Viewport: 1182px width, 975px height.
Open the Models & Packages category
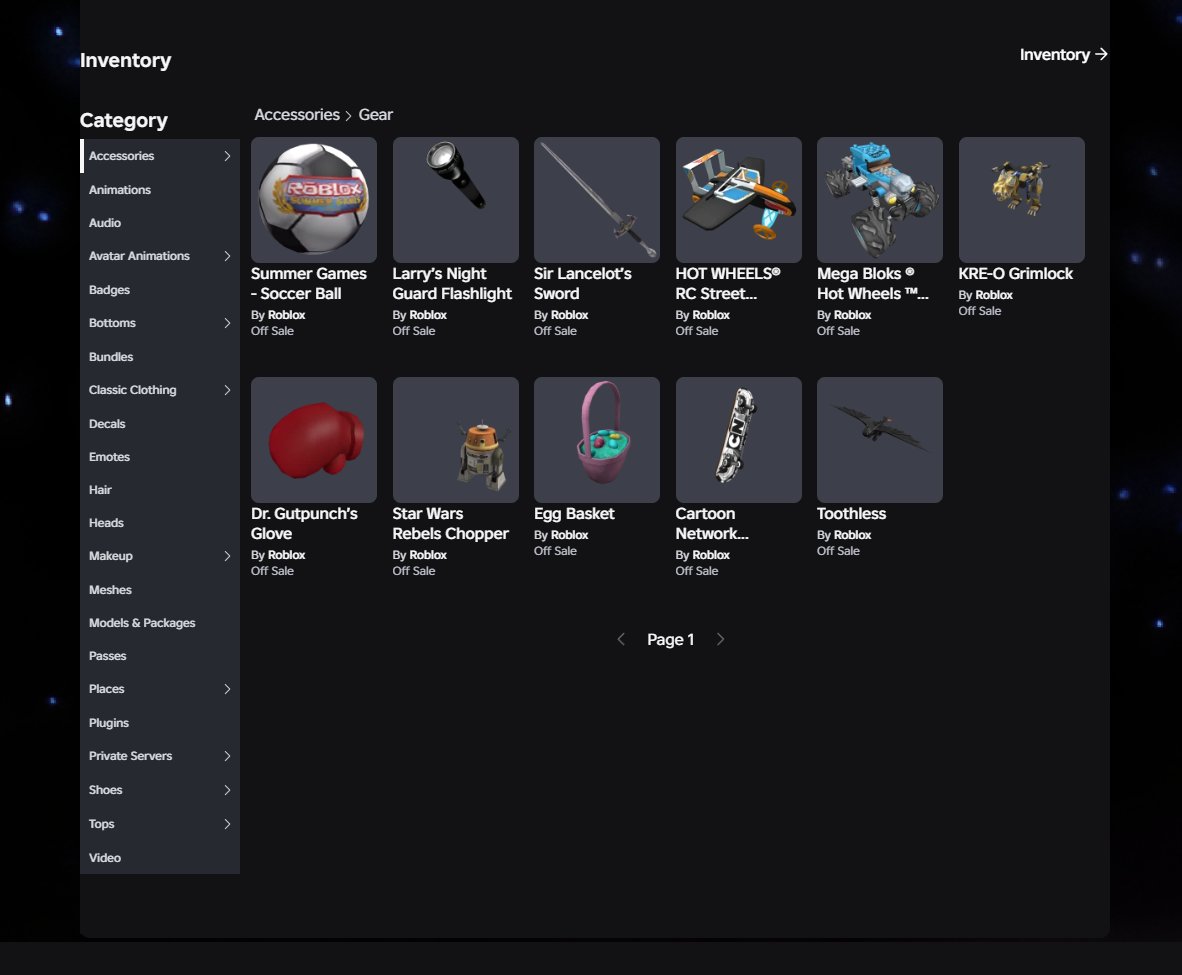pos(160,623)
